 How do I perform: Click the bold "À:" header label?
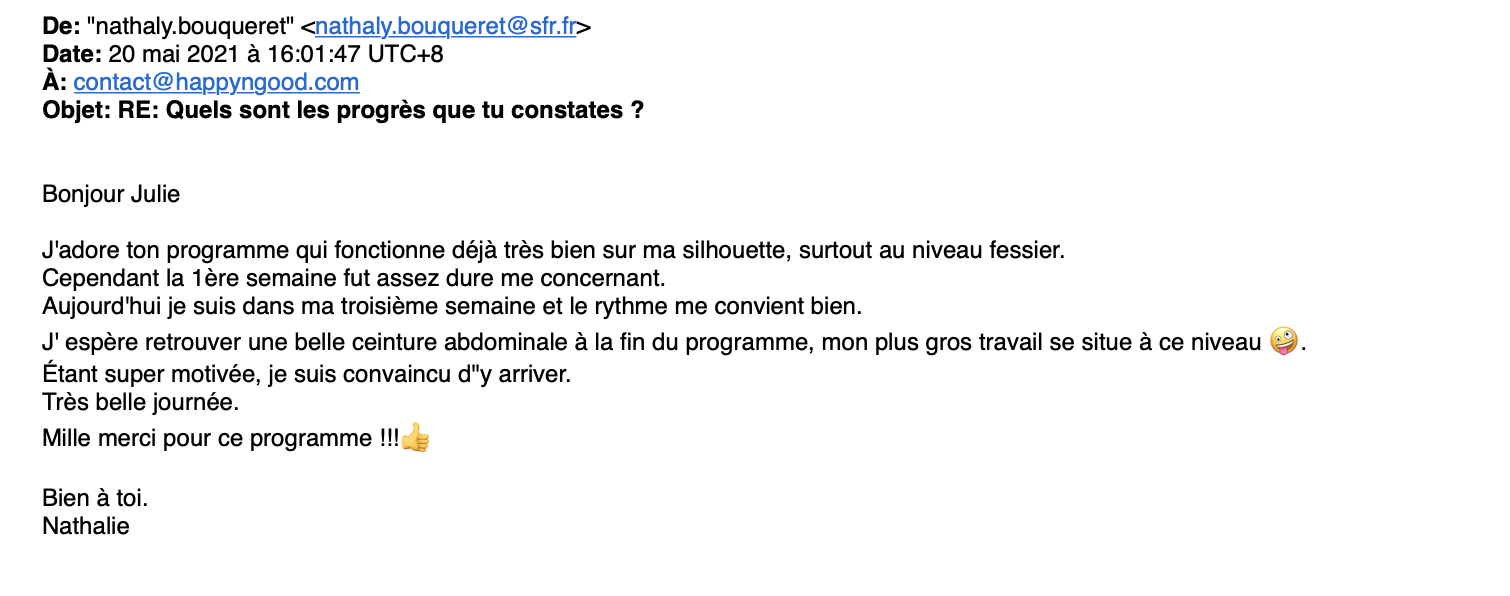coord(54,82)
